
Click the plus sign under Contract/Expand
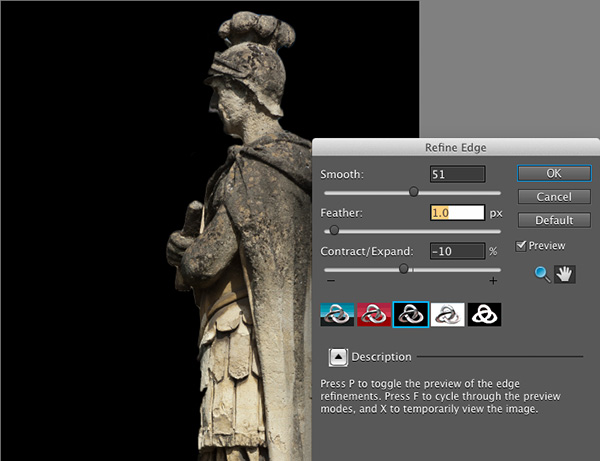493,282
